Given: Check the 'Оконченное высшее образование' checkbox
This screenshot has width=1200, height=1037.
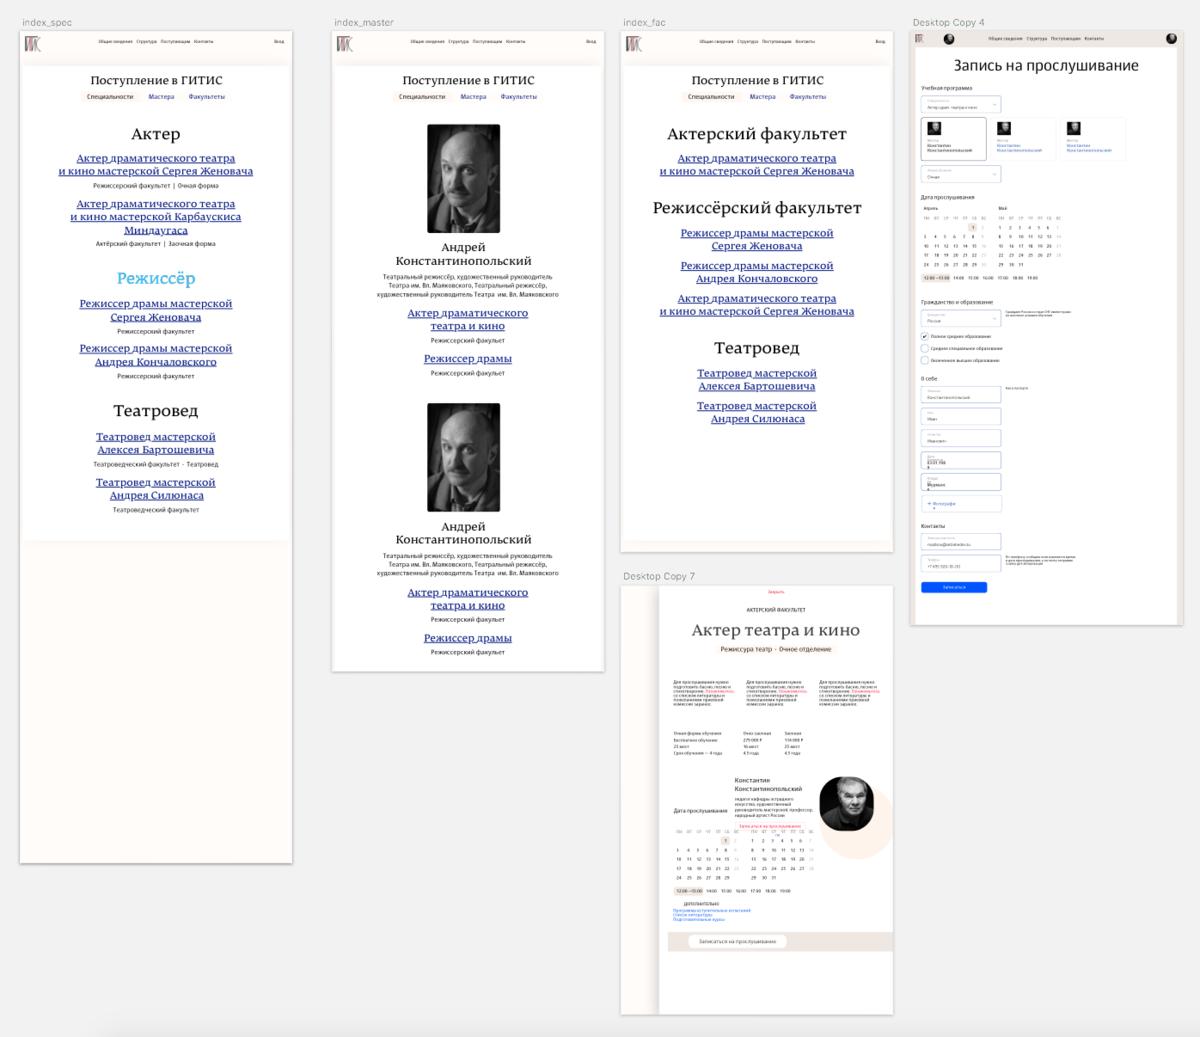Looking at the screenshot, I should 925,361.
